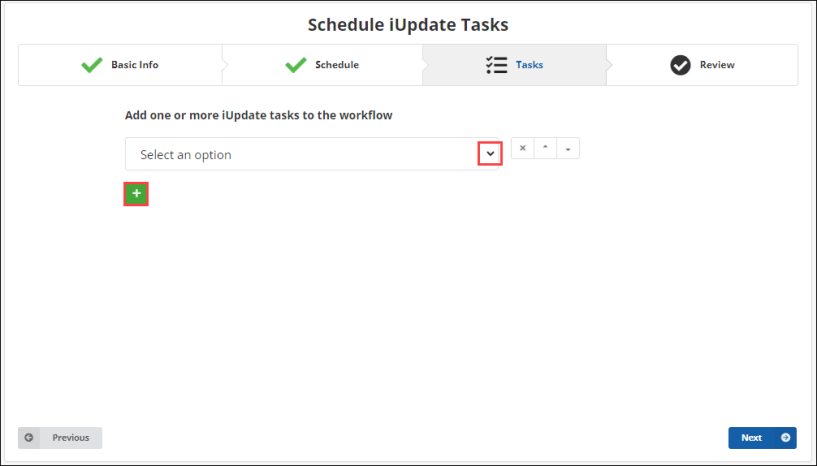Click the checklist icon in Tasks step
This screenshot has width=817, height=466.
[496, 65]
